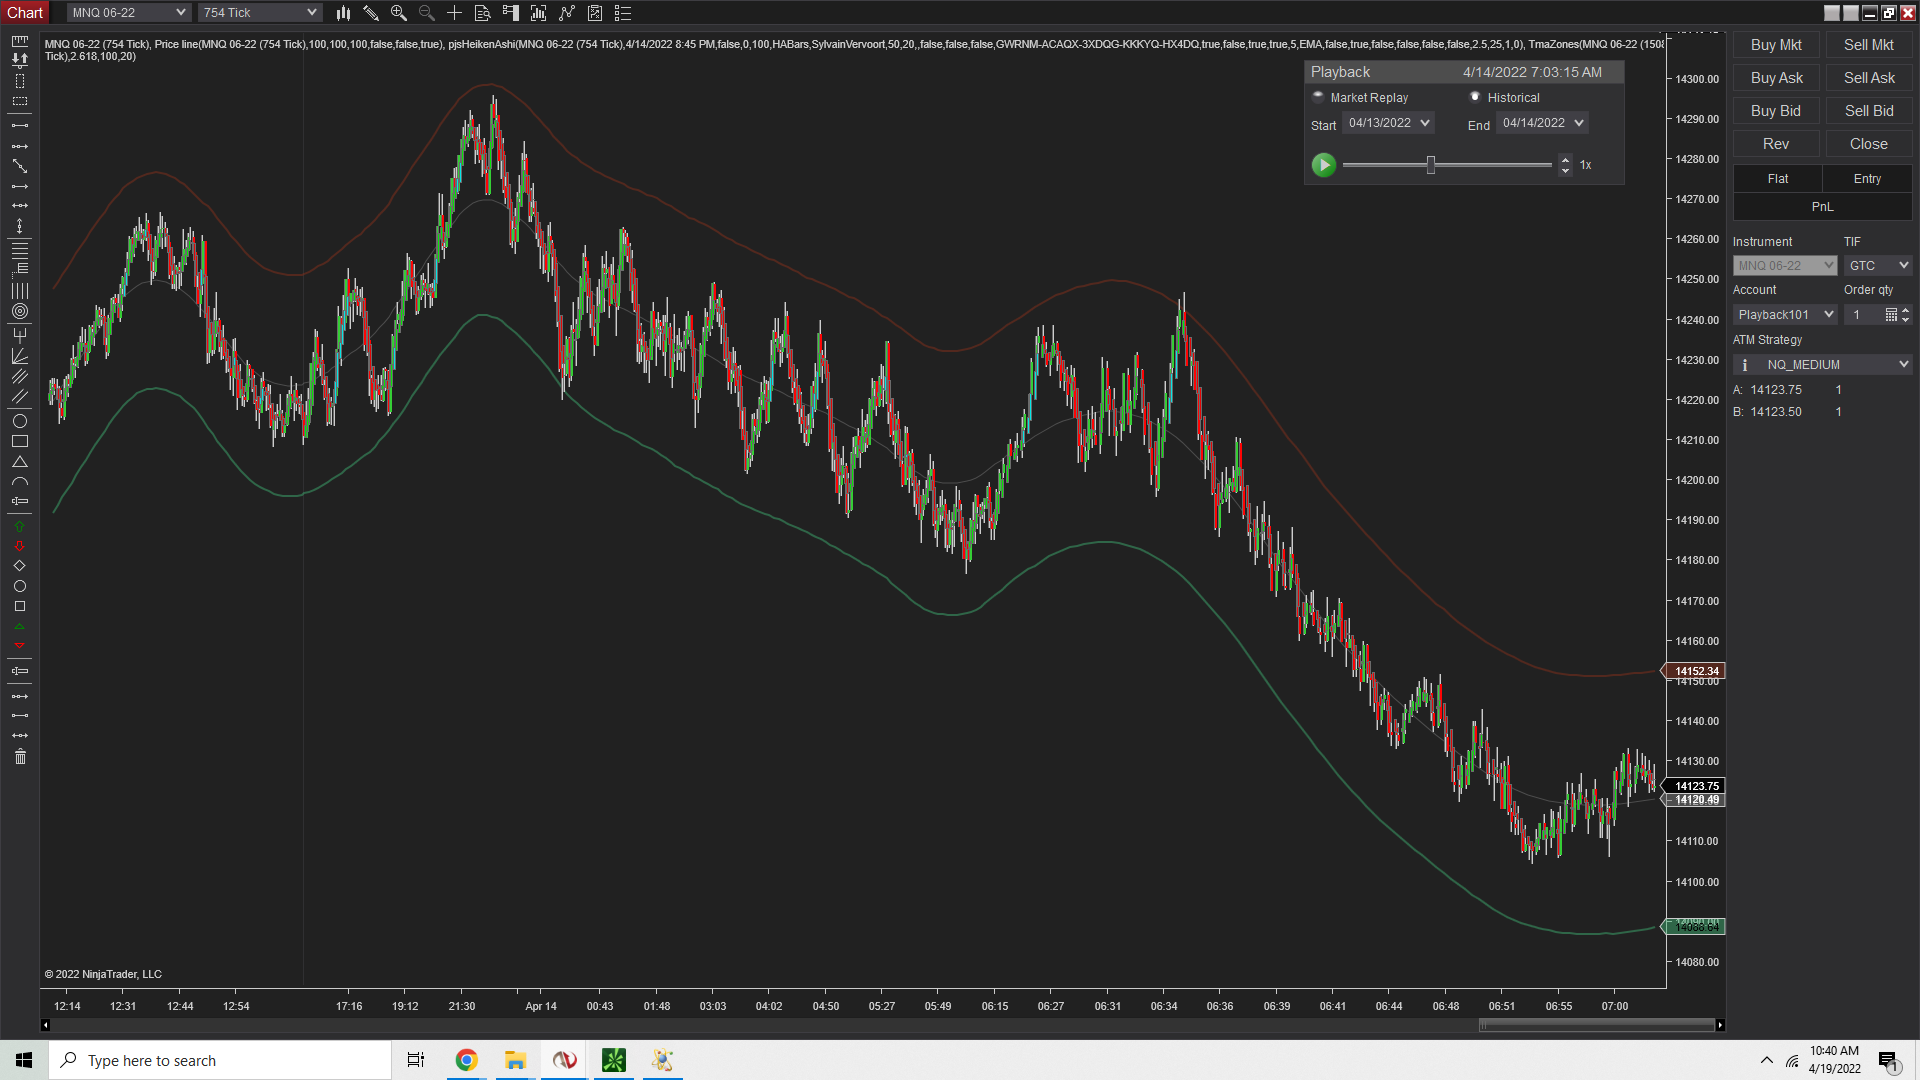Select the ellipse drawing tool
This screenshot has width=1920, height=1080.
tap(19, 421)
